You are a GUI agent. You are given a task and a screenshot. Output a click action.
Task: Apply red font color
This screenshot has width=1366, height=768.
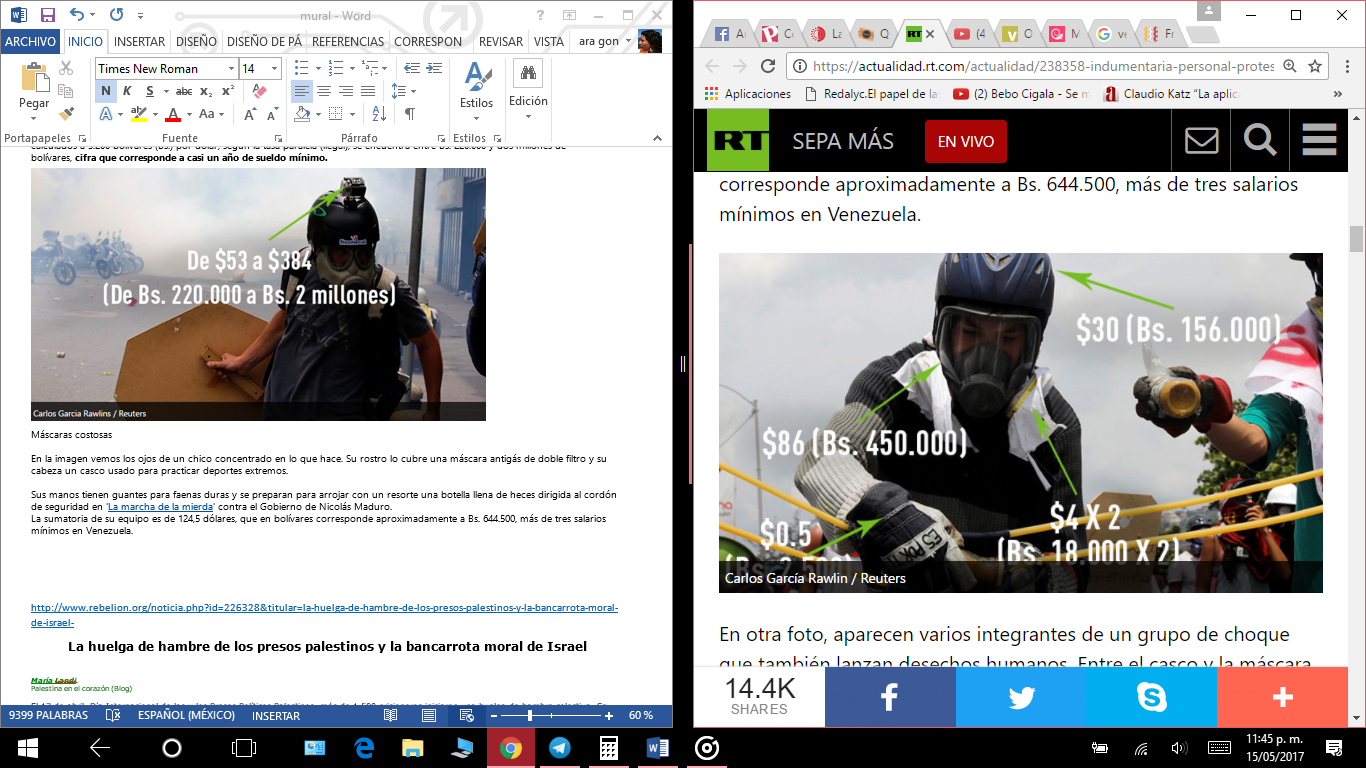173,114
